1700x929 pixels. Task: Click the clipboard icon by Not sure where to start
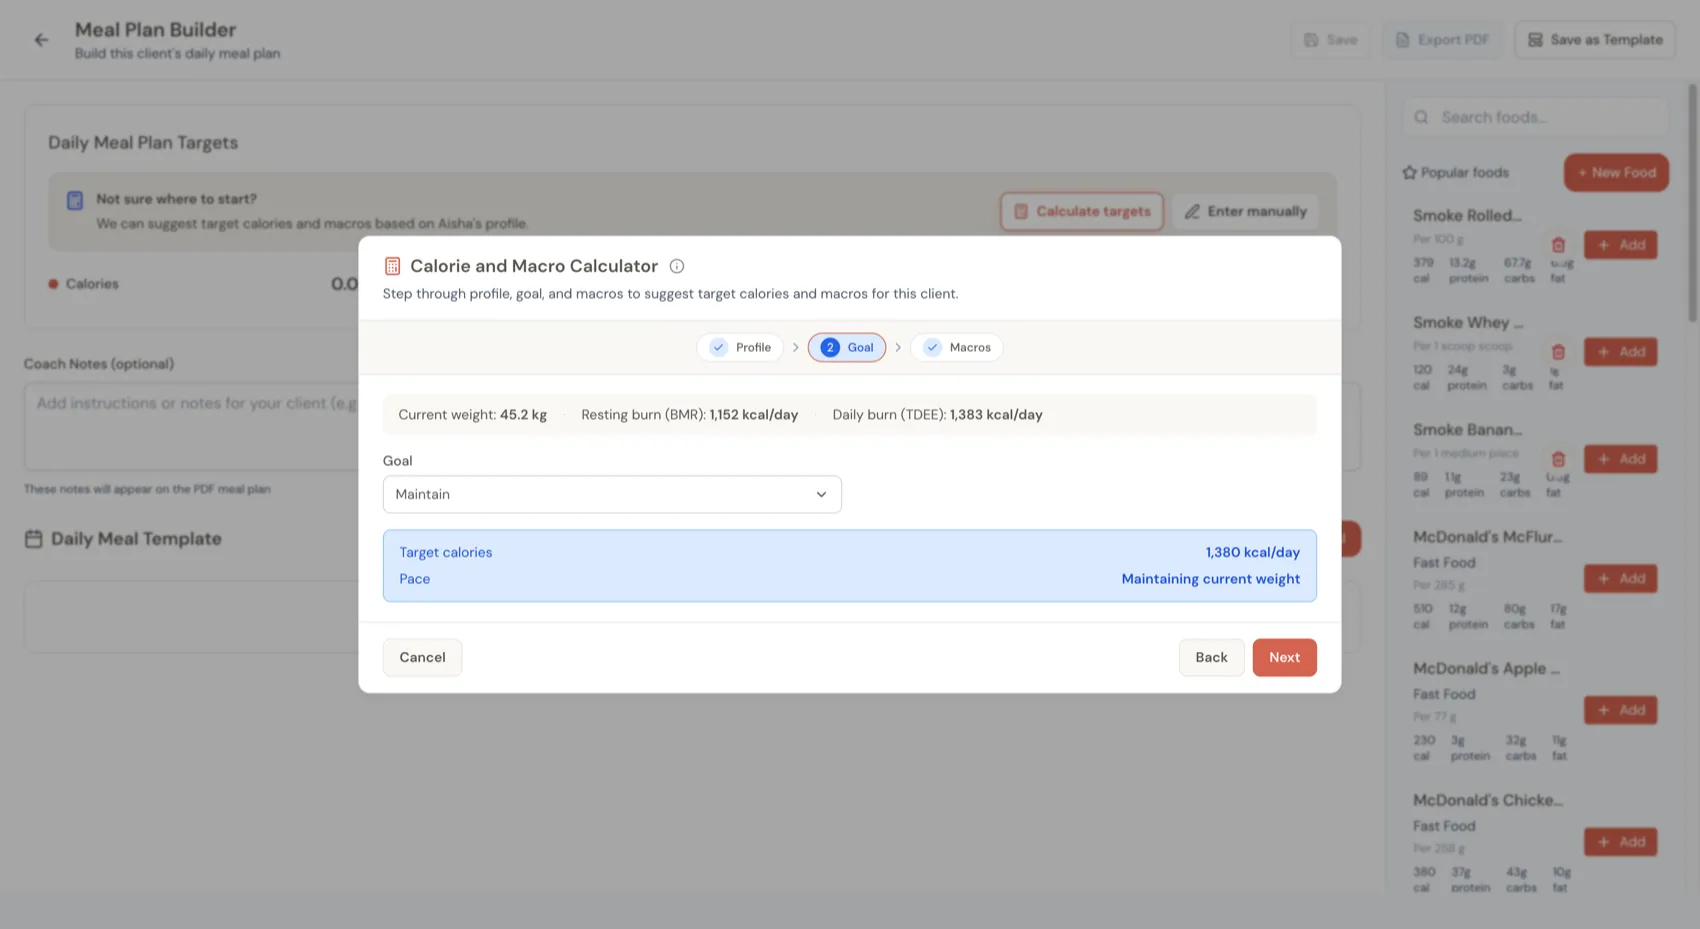pos(75,201)
